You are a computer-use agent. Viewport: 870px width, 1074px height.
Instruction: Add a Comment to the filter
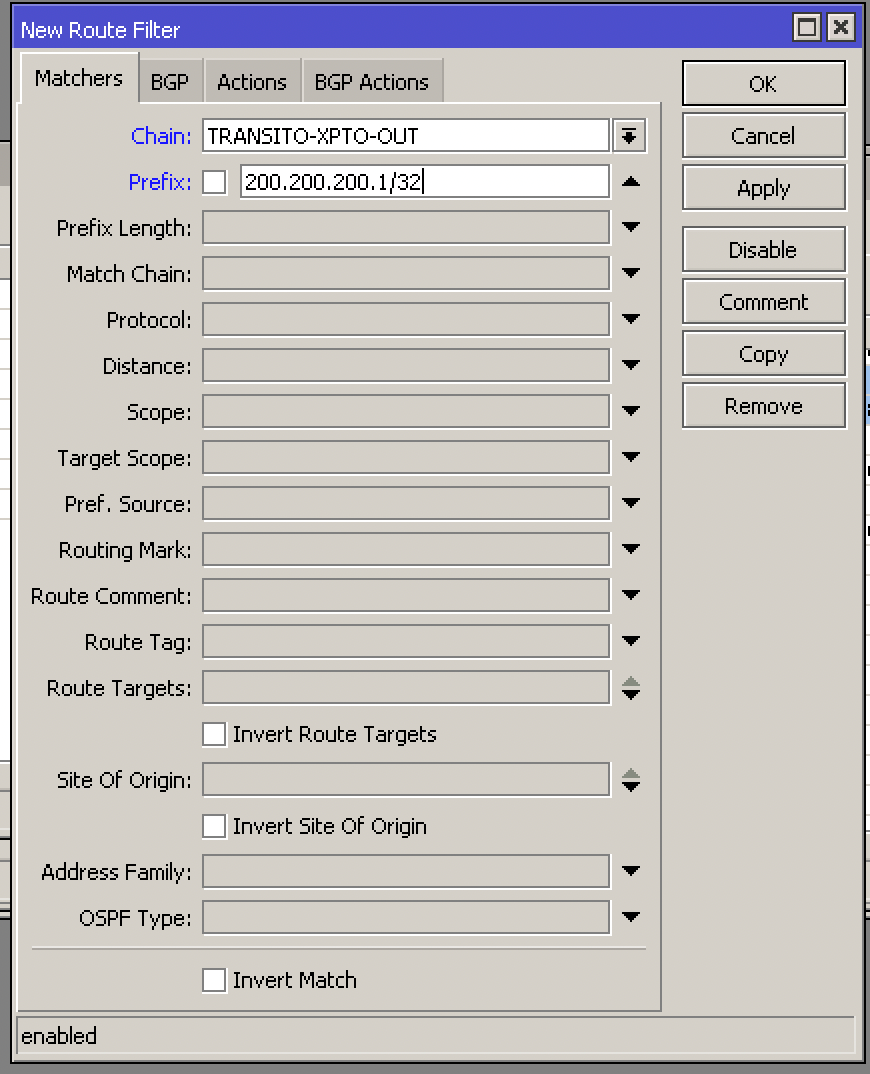(x=764, y=302)
